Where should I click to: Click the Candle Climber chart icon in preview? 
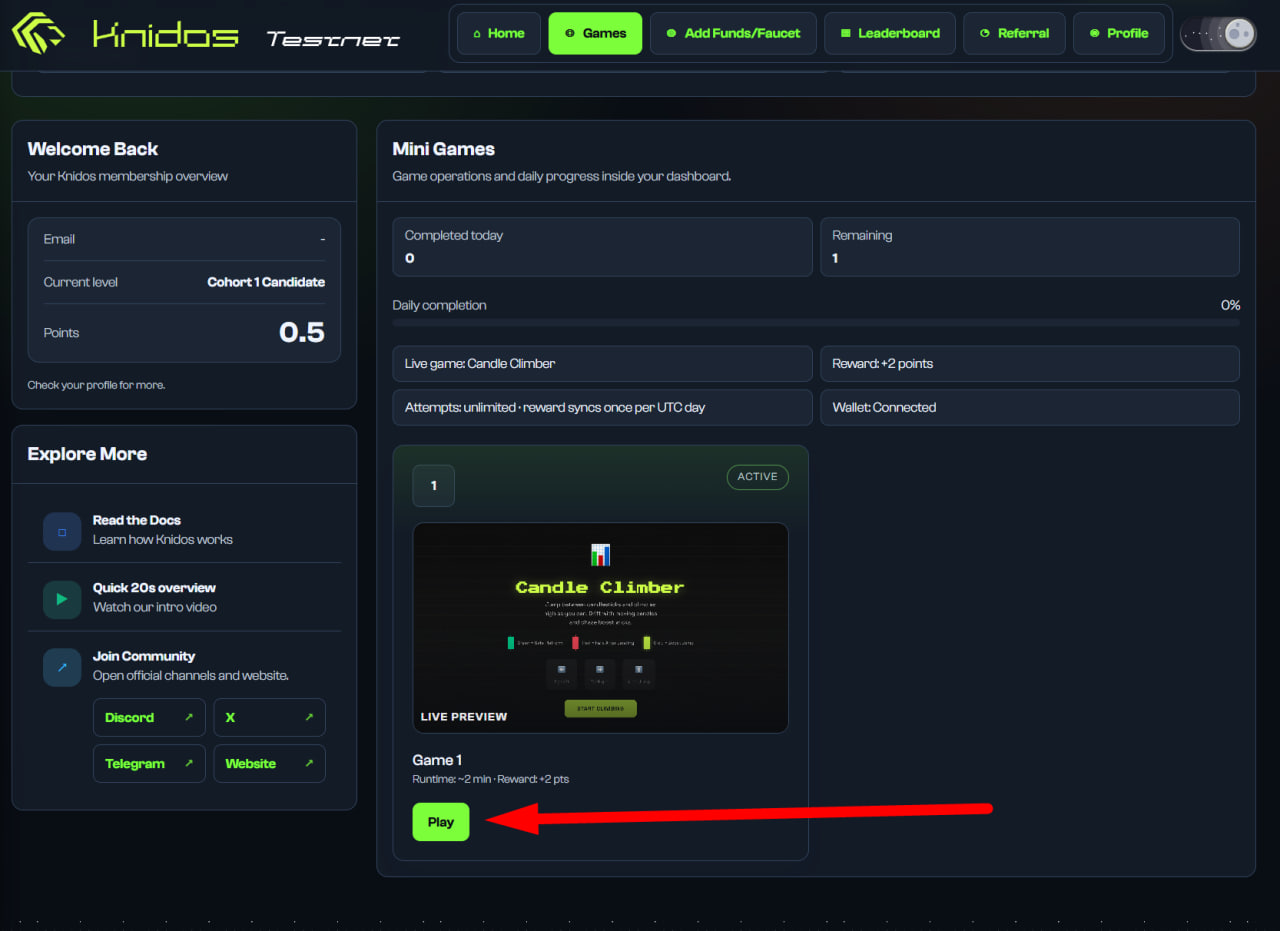click(600, 555)
